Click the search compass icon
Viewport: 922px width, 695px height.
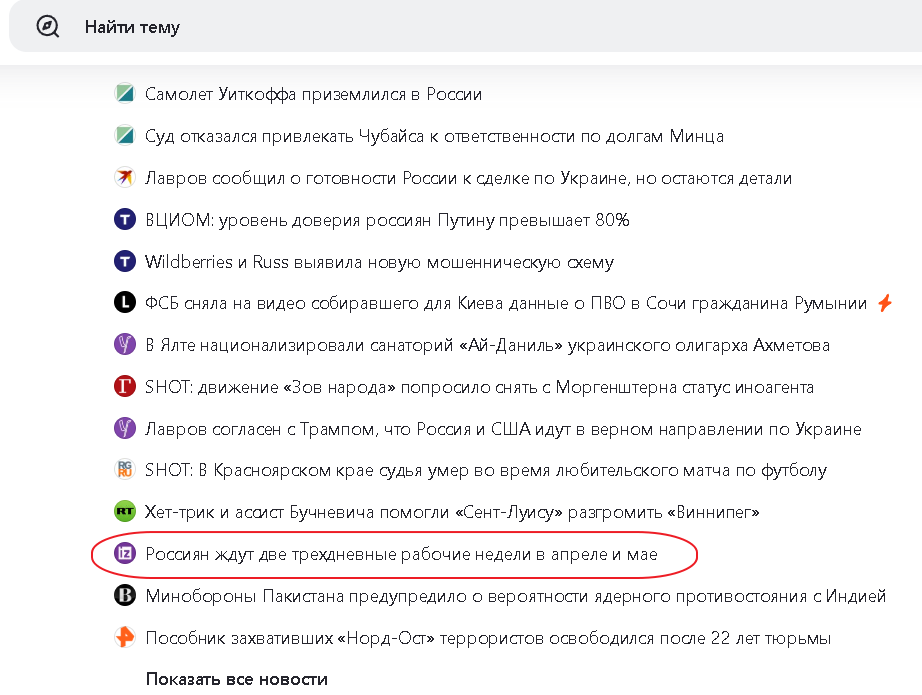tap(48, 27)
